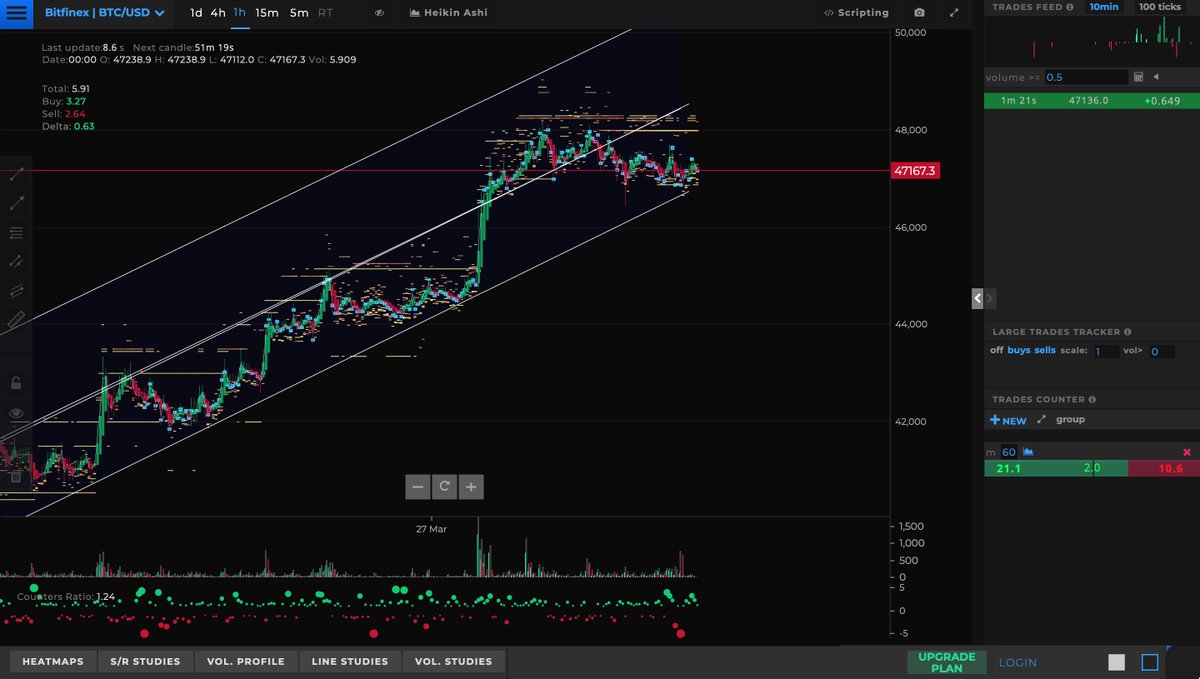
Task: Open Large Trades Tracker info icon
Action: pos(1128,332)
